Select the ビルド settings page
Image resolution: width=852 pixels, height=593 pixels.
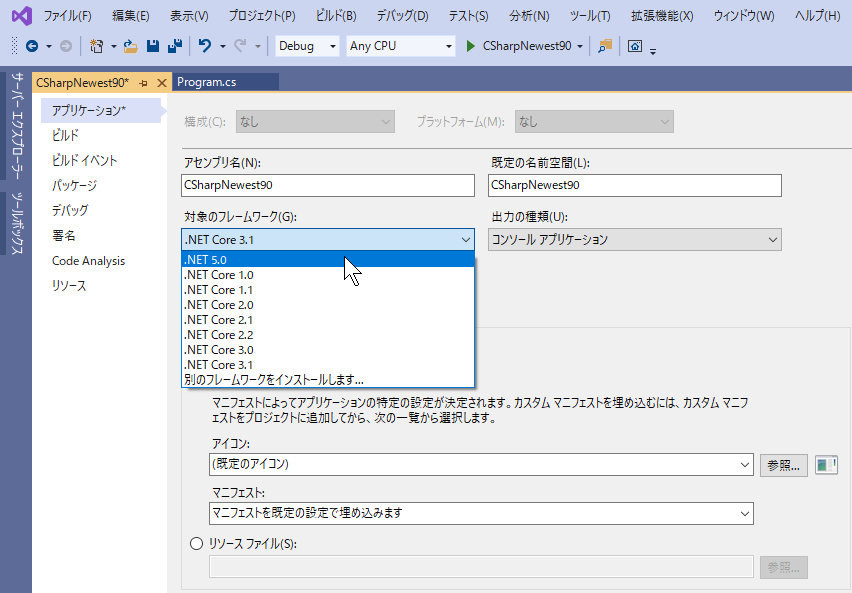[65, 135]
